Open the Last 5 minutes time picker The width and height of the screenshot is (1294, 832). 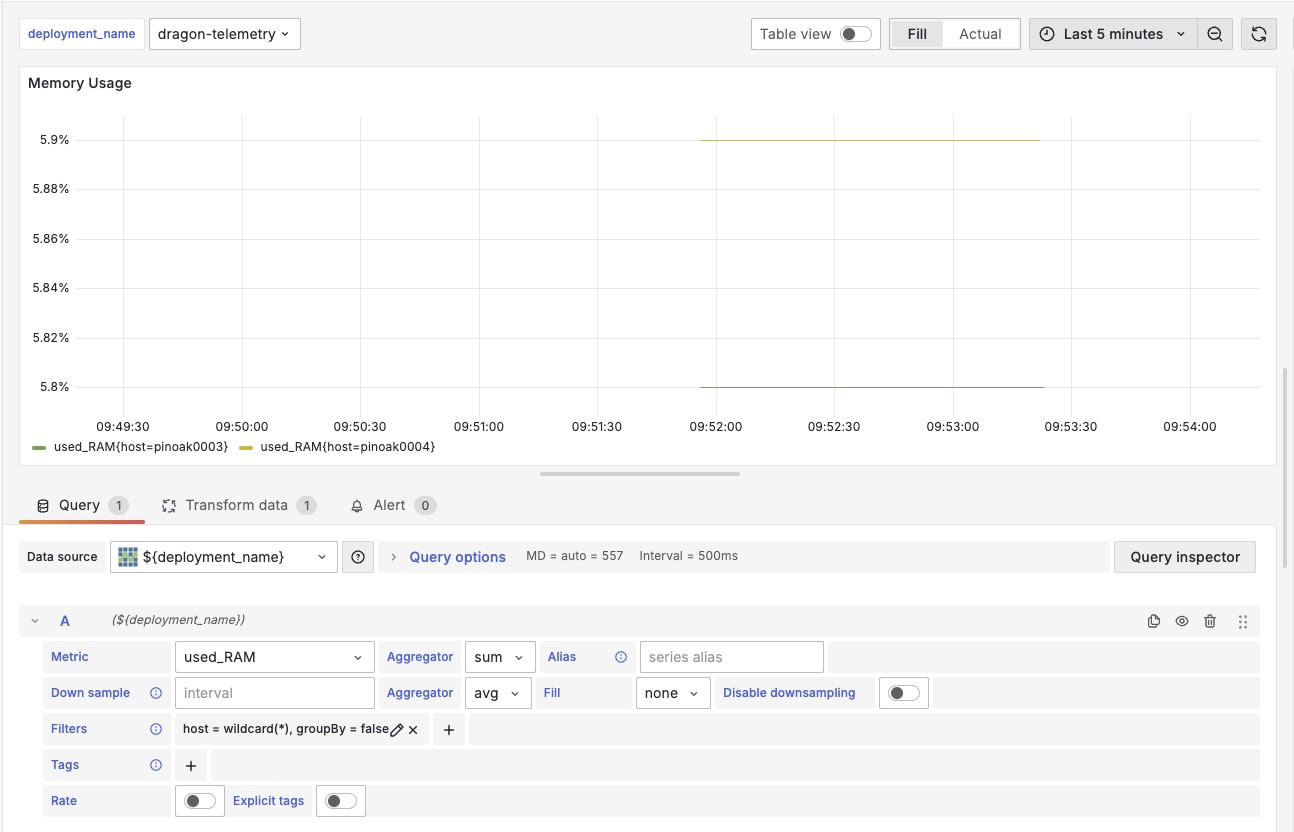click(1112, 34)
